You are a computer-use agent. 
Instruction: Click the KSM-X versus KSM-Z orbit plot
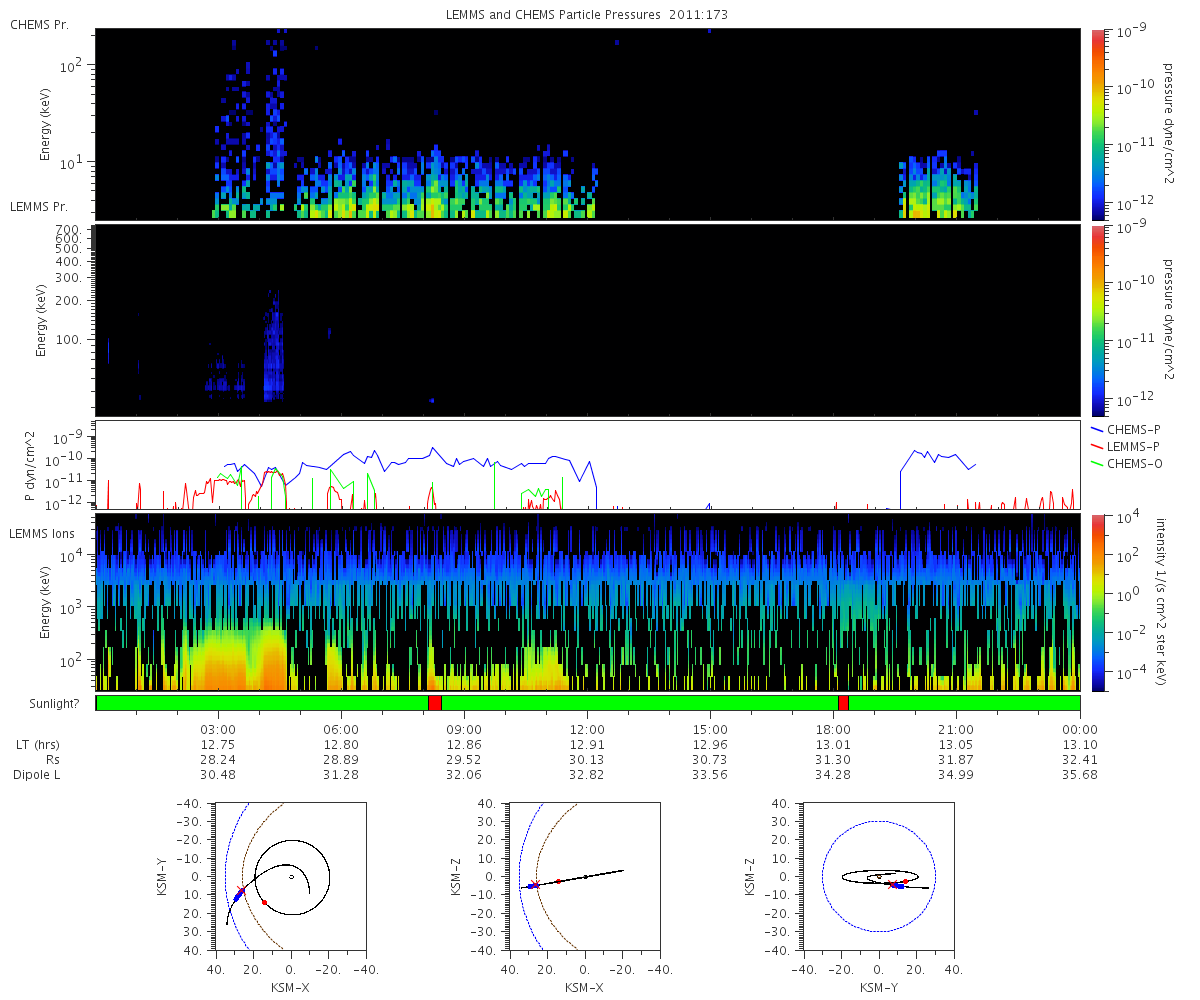585,876
